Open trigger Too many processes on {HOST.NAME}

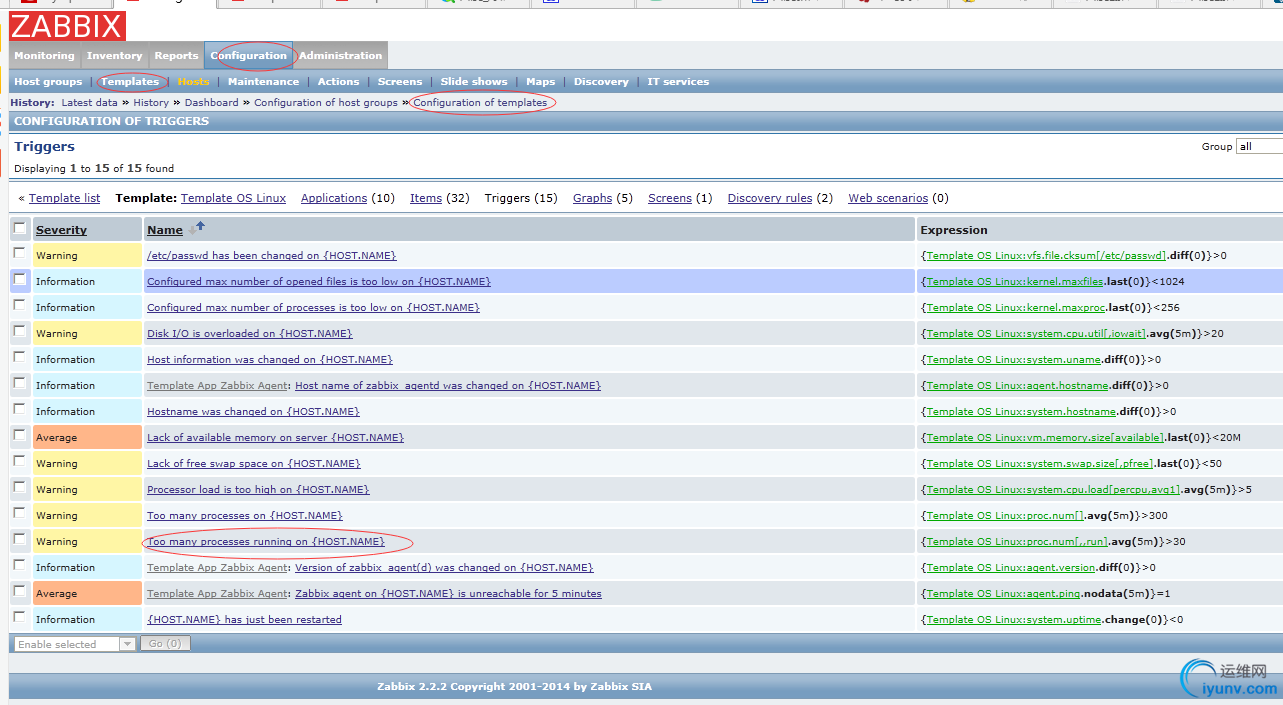click(245, 516)
